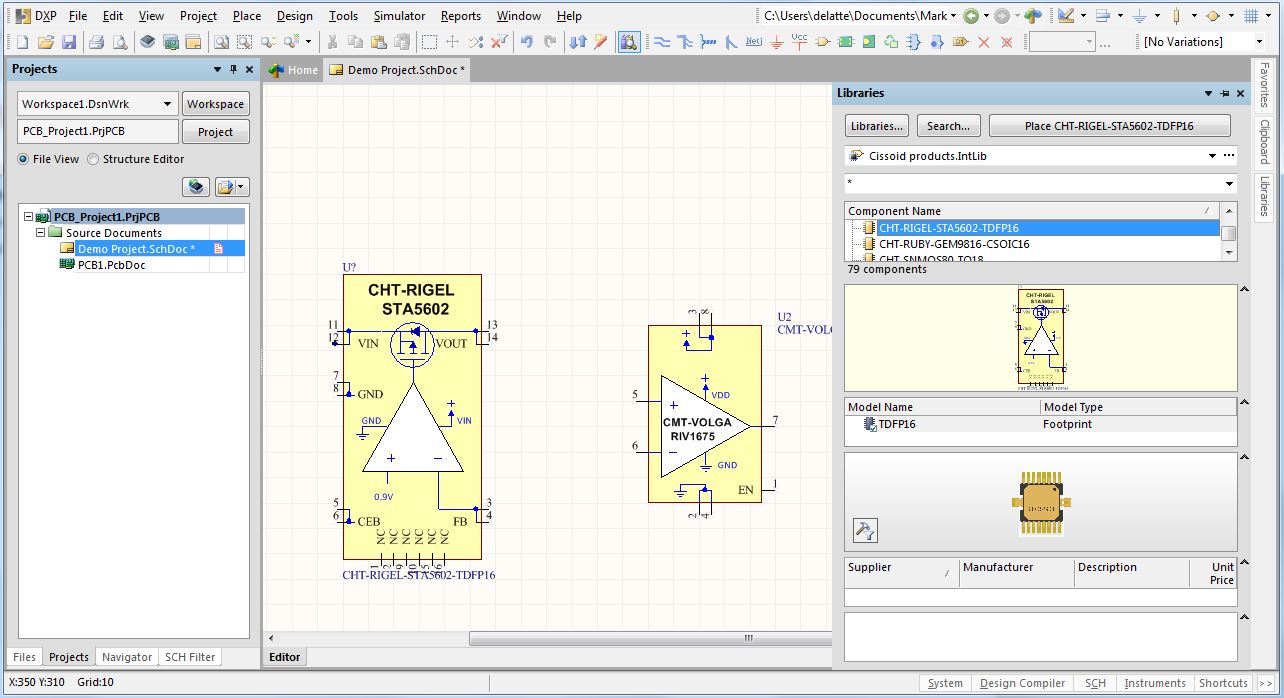The height and width of the screenshot is (698, 1284).
Task: Open the Home page cloud icon
Action: point(1033,16)
